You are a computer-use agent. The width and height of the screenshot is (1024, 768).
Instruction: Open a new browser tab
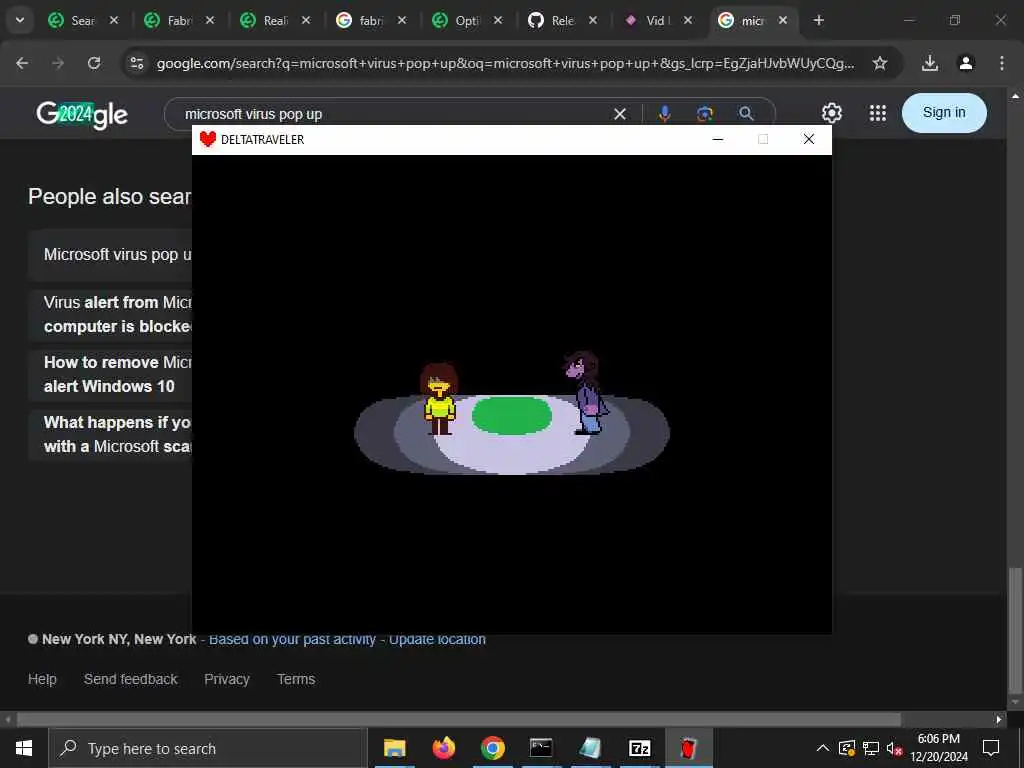[819, 20]
